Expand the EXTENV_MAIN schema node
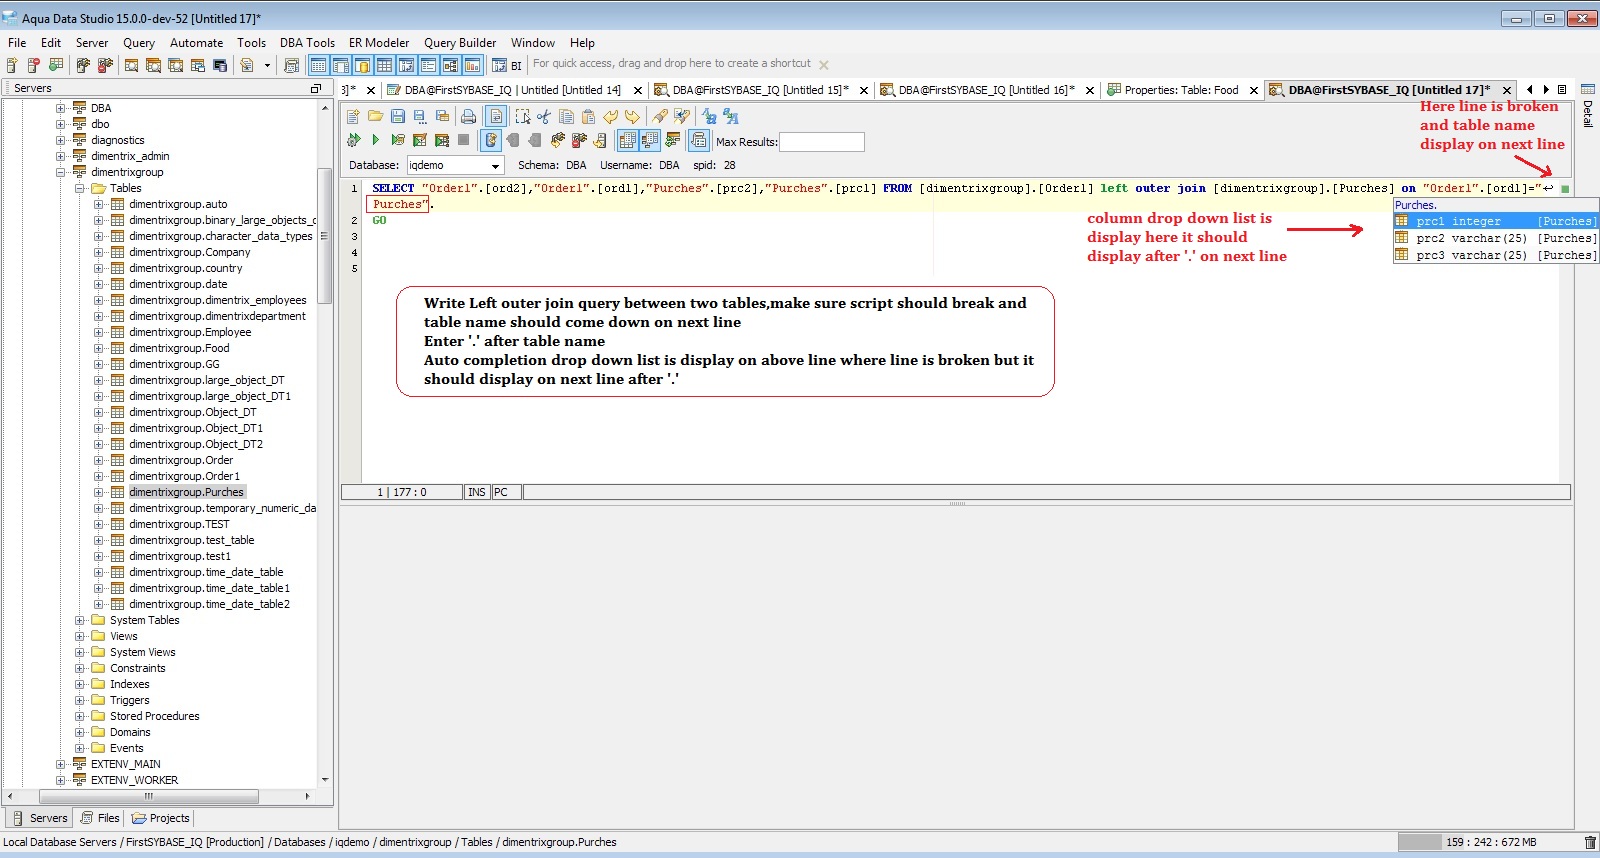 click(61, 764)
